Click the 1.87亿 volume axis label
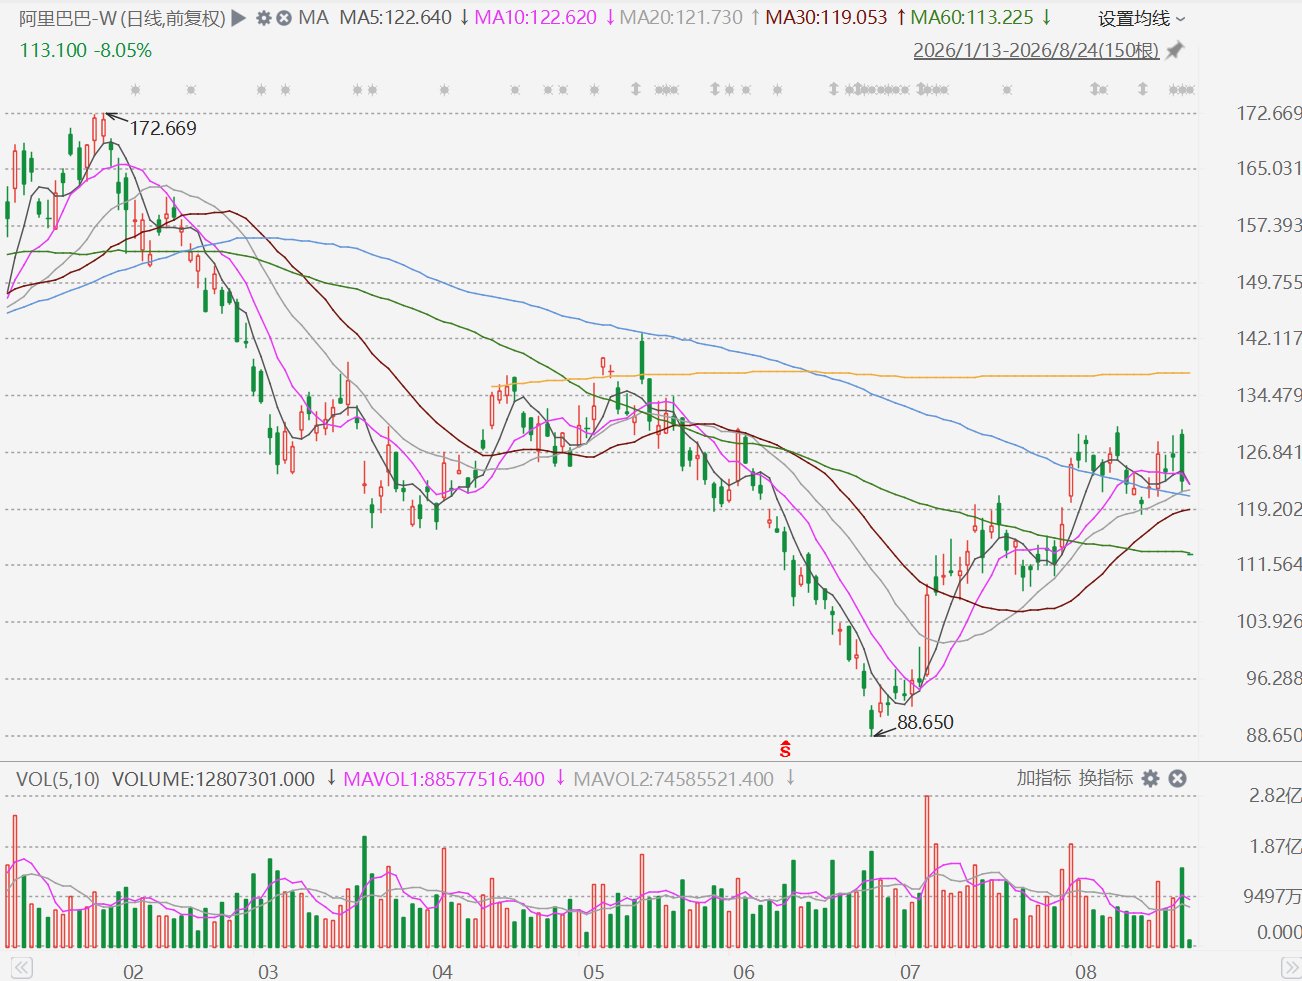 click(1275, 847)
